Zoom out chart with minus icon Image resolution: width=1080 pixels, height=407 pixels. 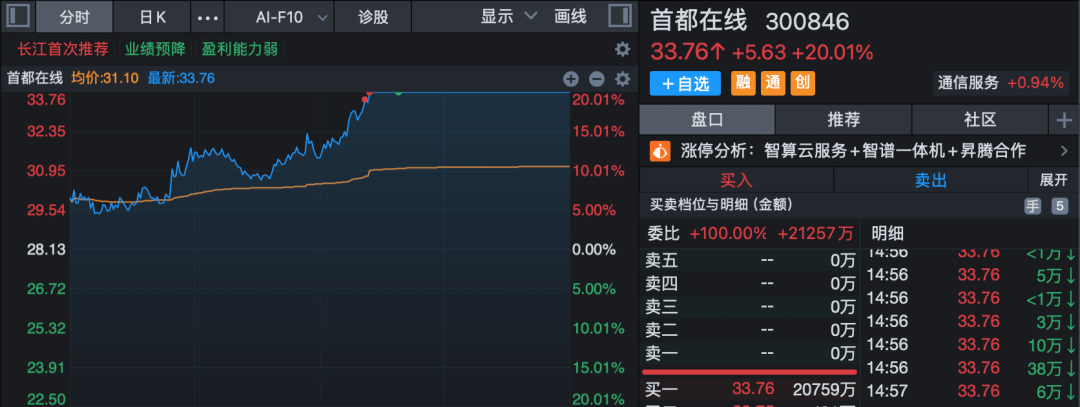596,78
